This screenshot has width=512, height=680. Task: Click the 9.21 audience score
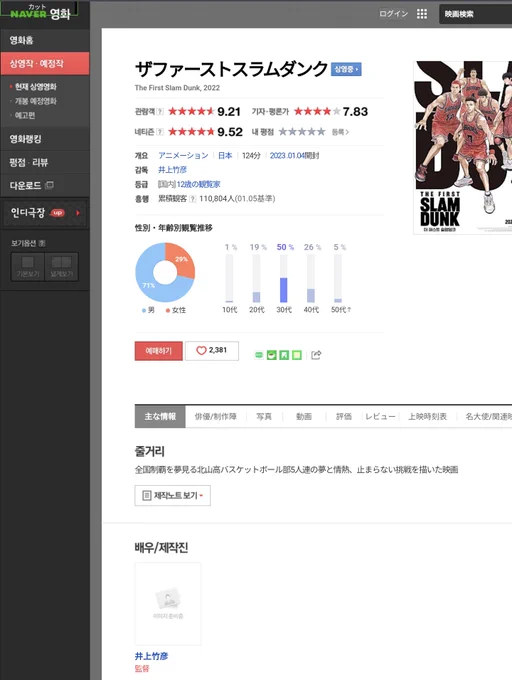[x=229, y=111]
